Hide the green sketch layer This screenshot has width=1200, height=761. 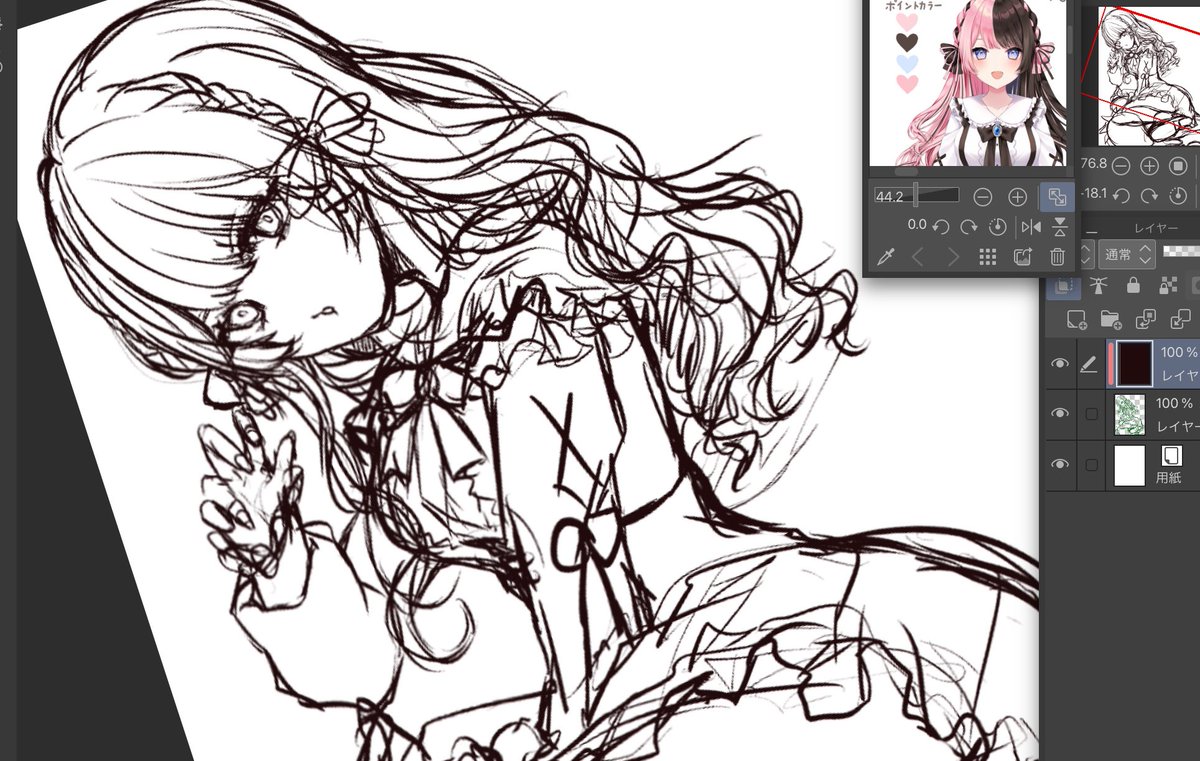1060,413
